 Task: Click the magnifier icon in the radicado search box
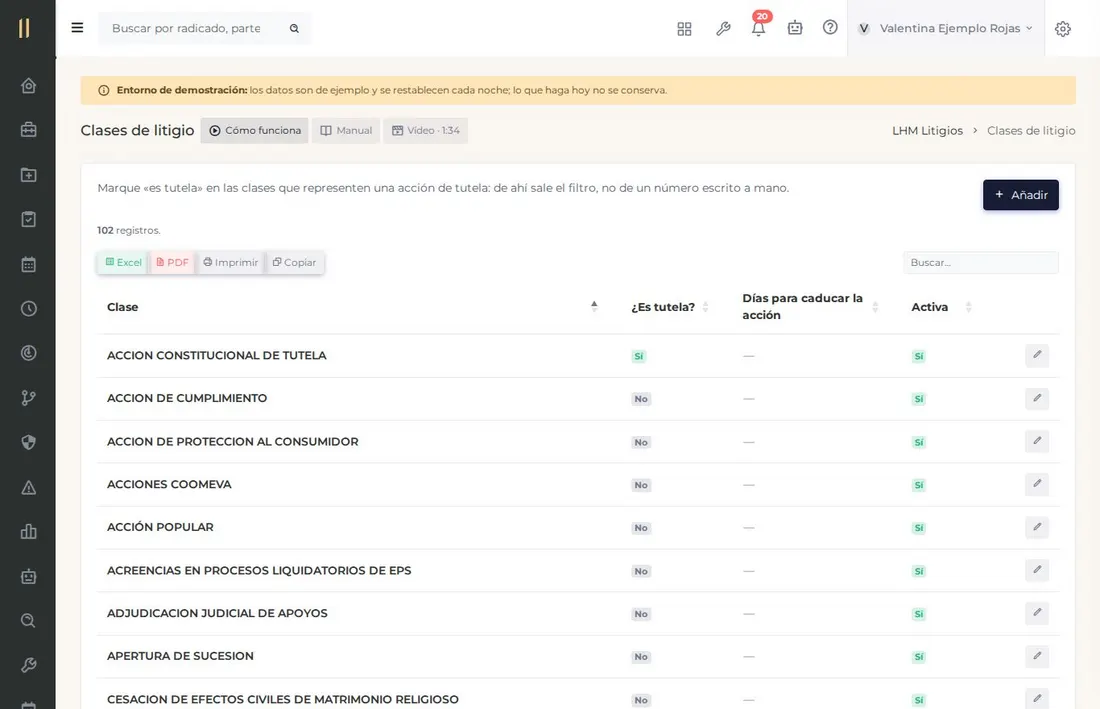295,29
